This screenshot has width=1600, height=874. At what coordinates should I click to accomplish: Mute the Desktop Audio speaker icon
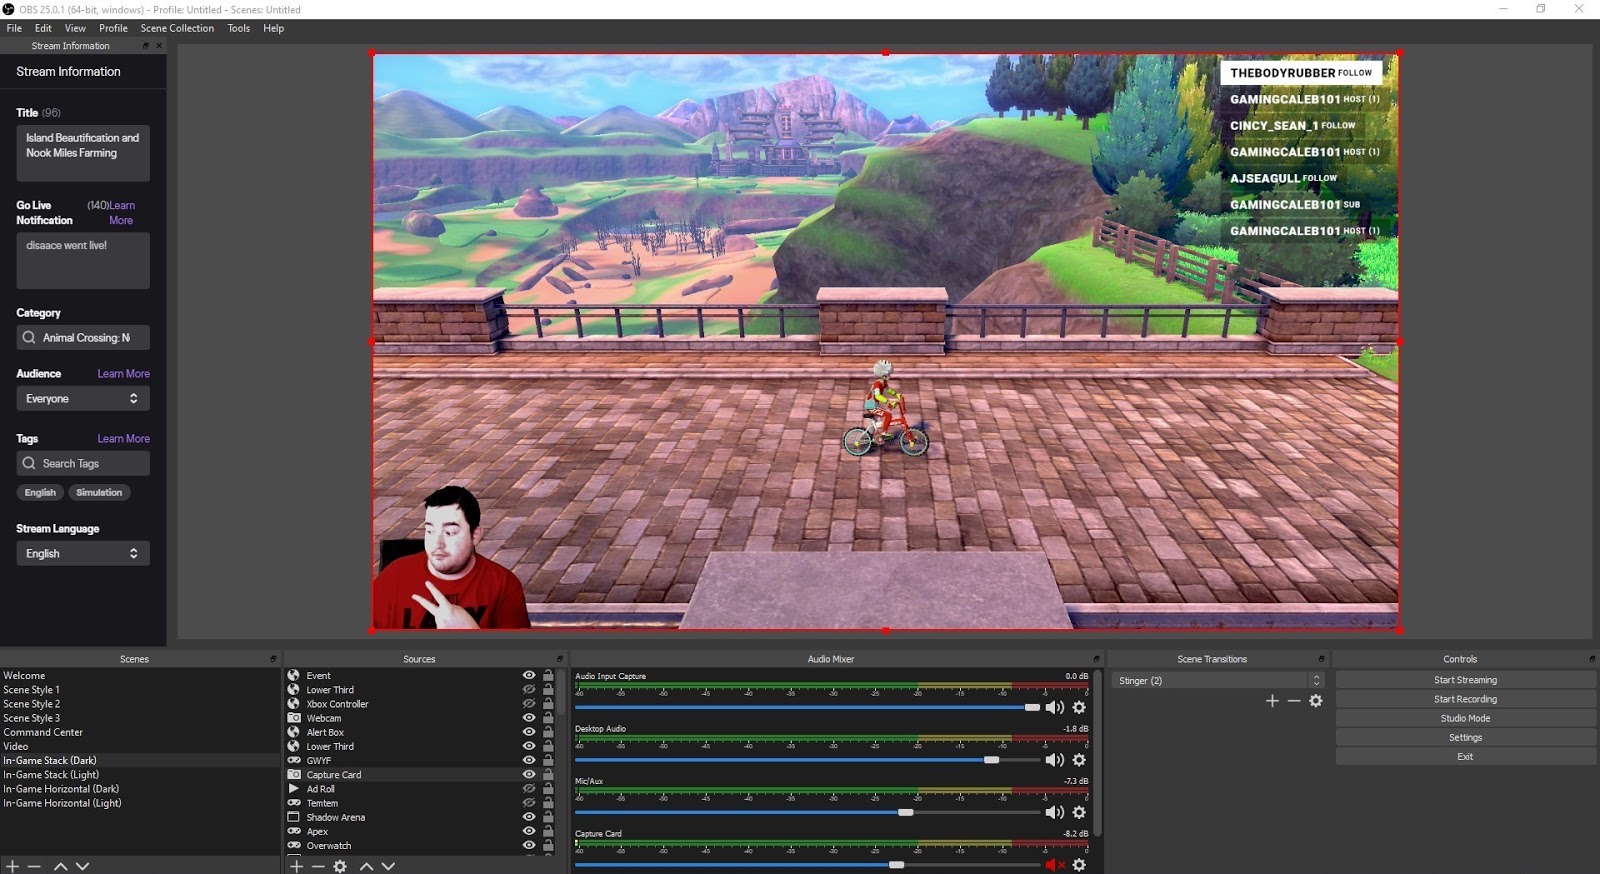pos(1054,760)
